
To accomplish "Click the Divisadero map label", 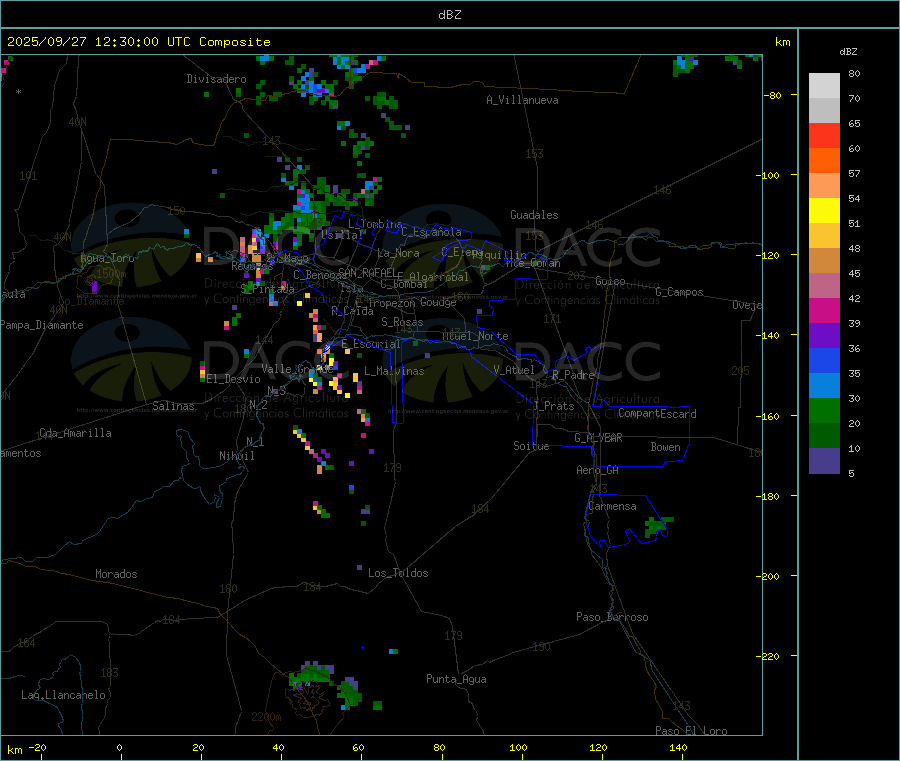I will coord(216,79).
